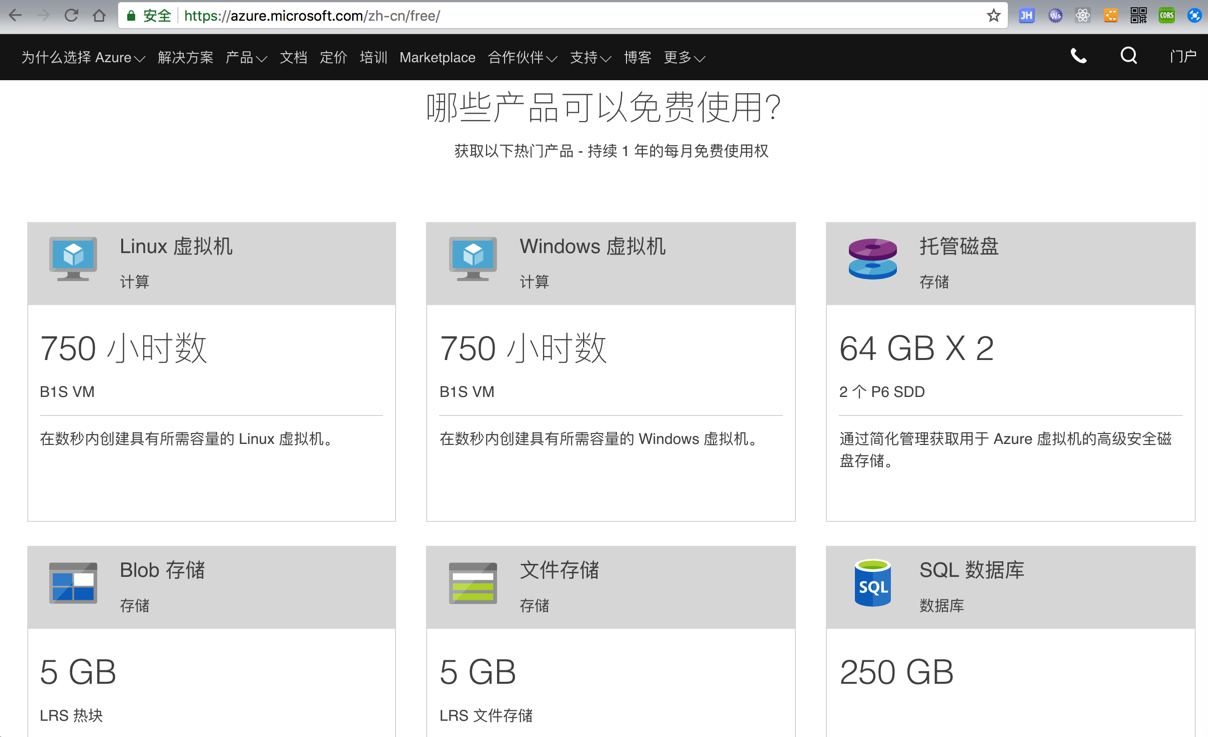
Task: Open the Marketplace nav item
Action: (x=437, y=58)
